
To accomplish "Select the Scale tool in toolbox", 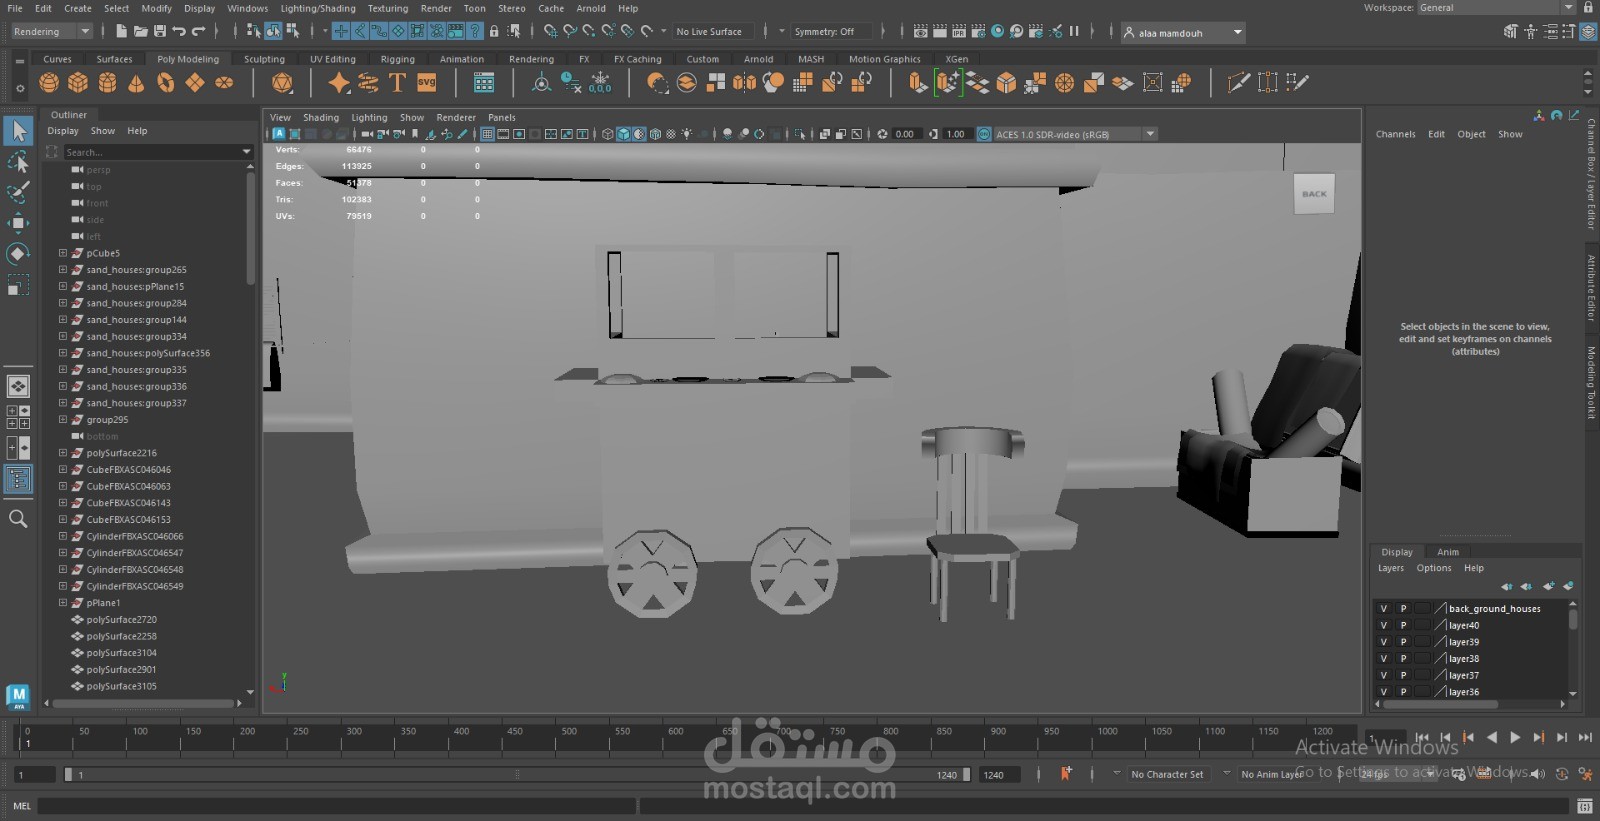I will 18,286.
